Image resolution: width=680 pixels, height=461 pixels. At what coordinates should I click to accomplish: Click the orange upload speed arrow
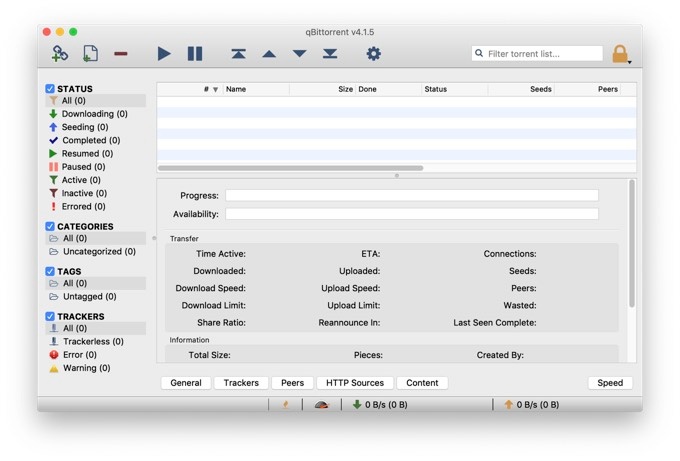[x=508, y=405]
